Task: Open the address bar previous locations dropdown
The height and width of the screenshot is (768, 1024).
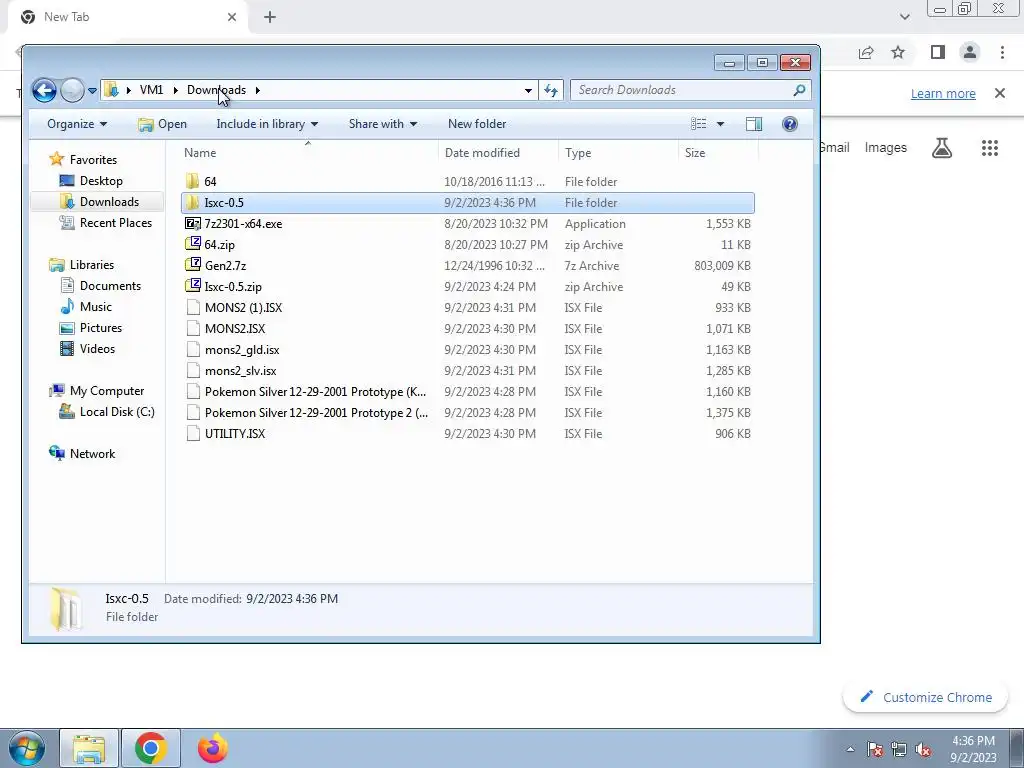Action: 528,90
